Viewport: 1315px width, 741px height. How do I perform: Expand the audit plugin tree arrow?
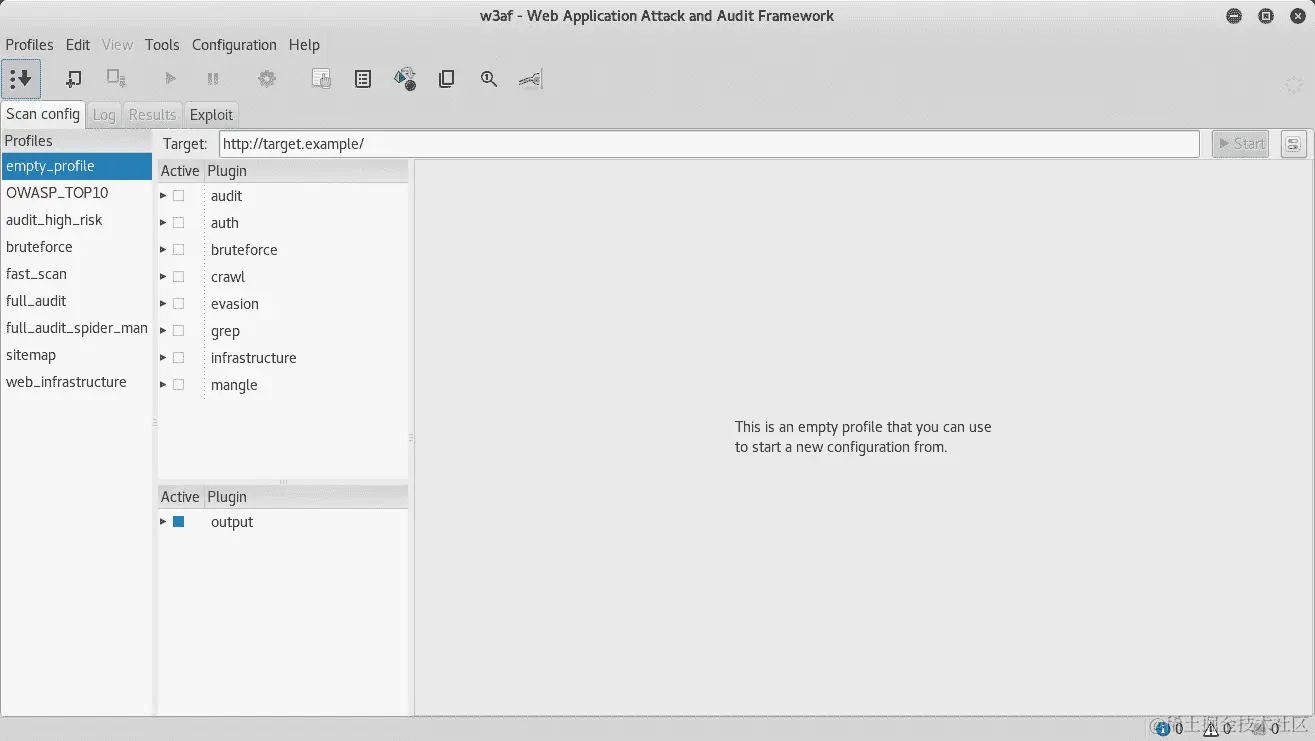163,196
